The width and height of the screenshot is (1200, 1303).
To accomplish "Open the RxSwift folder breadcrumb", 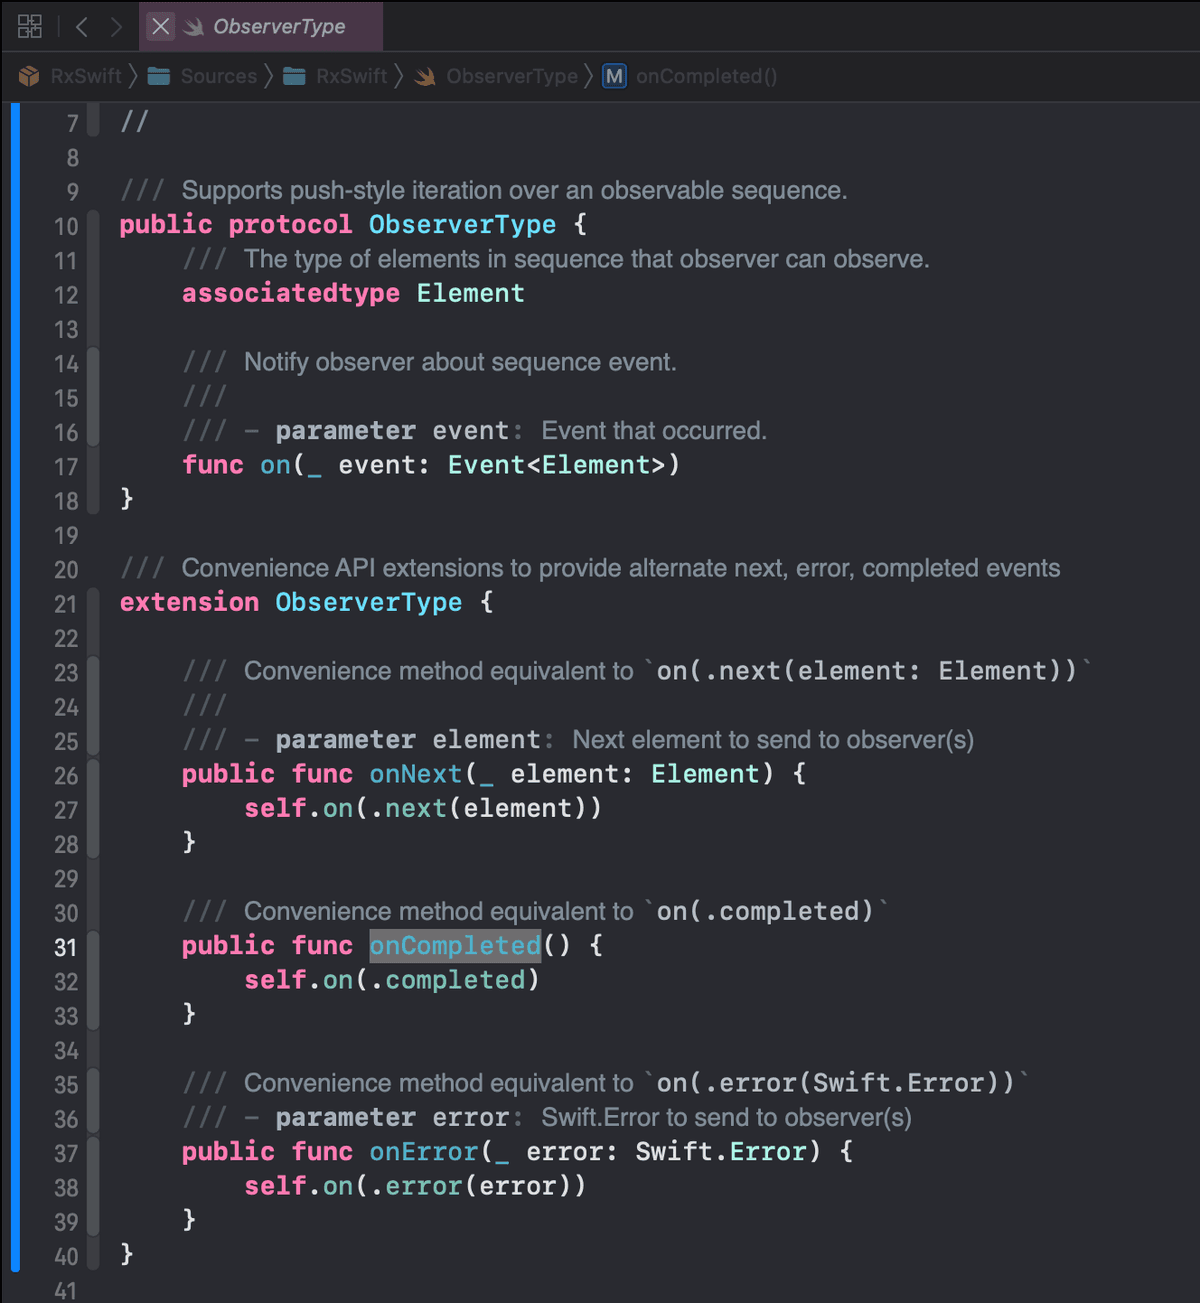I will point(352,76).
